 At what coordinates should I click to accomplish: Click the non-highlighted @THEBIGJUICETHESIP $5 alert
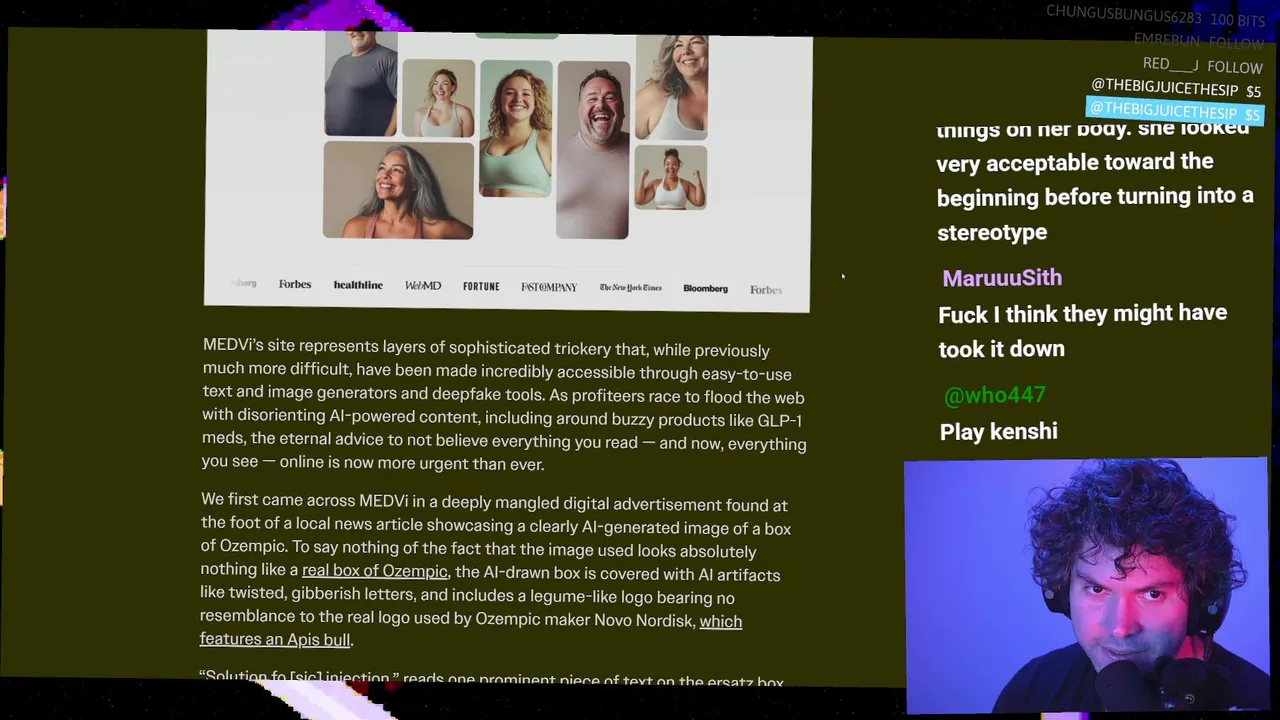tap(1176, 89)
